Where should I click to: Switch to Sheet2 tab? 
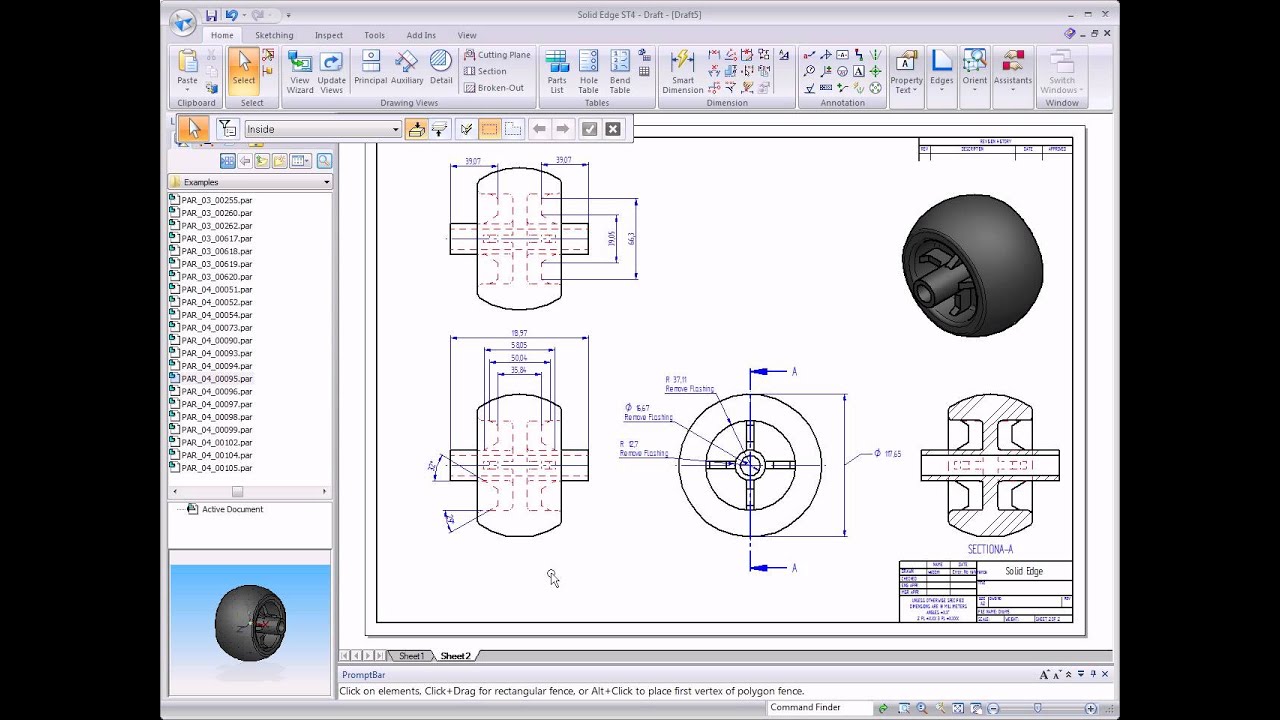tap(456, 656)
